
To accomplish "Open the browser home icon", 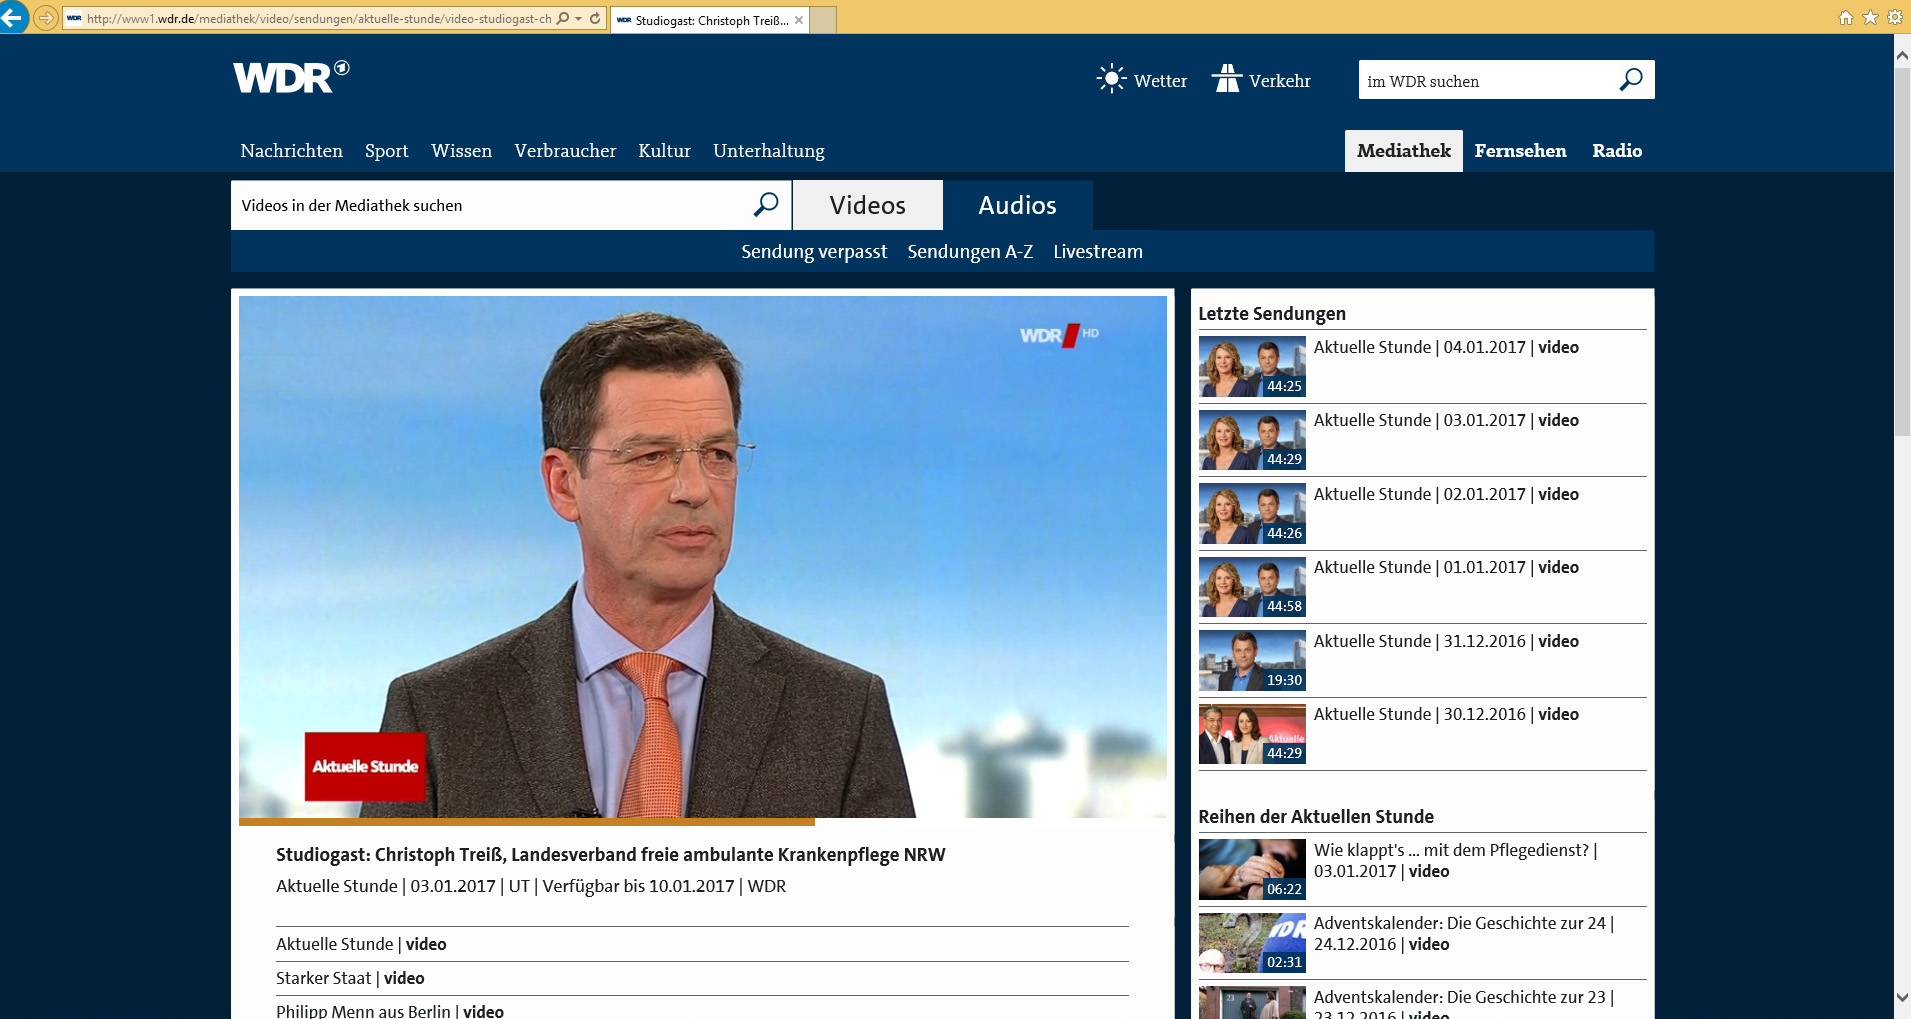I will tap(1846, 18).
